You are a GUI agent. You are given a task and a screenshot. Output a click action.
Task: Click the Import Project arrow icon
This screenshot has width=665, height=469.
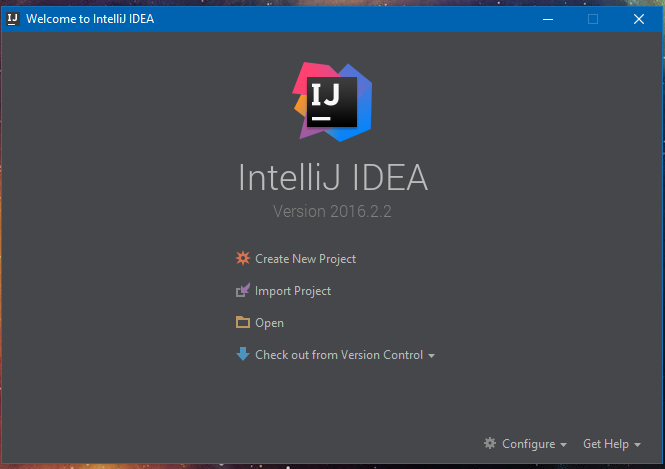tap(243, 290)
